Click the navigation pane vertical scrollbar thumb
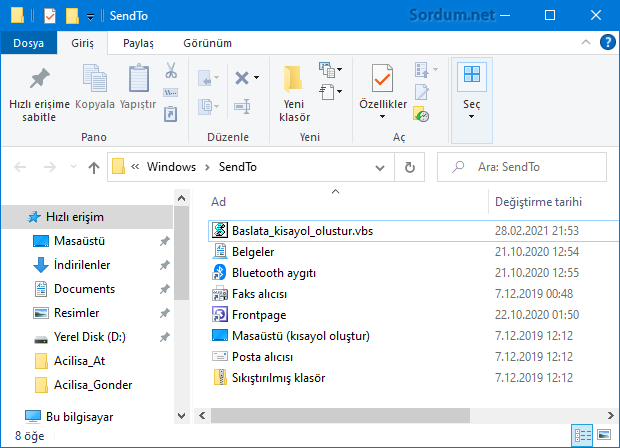The width and height of the screenshot is (620, 448). click(x=181, y=253)
